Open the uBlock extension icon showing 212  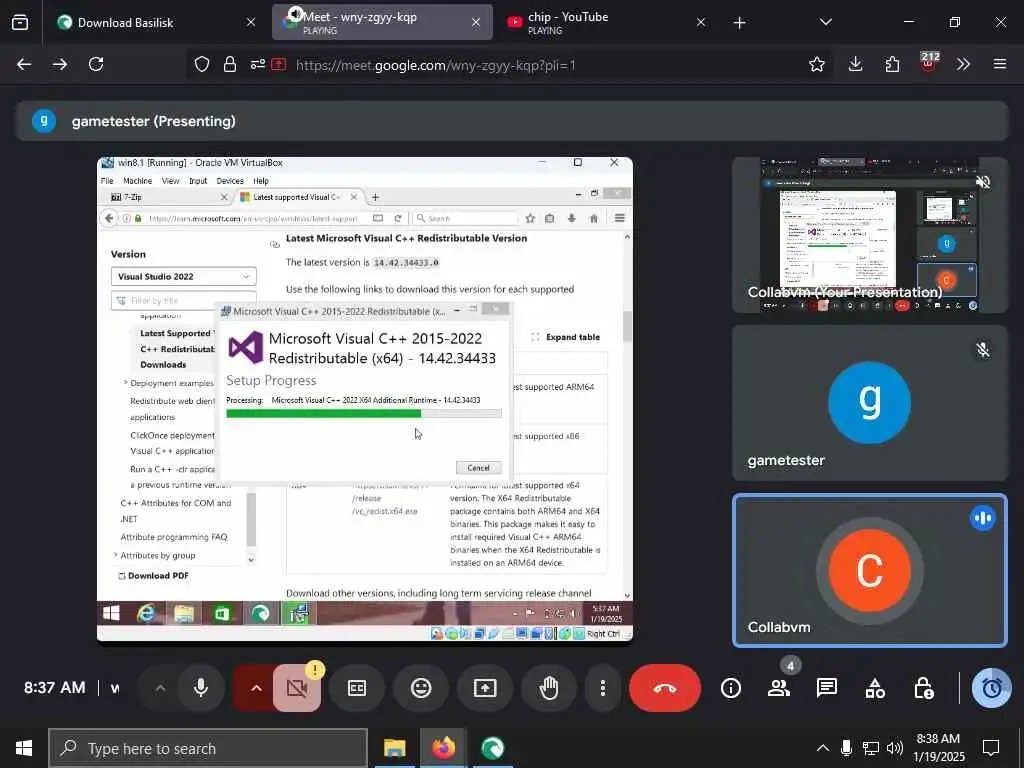[x=929, y=62]
